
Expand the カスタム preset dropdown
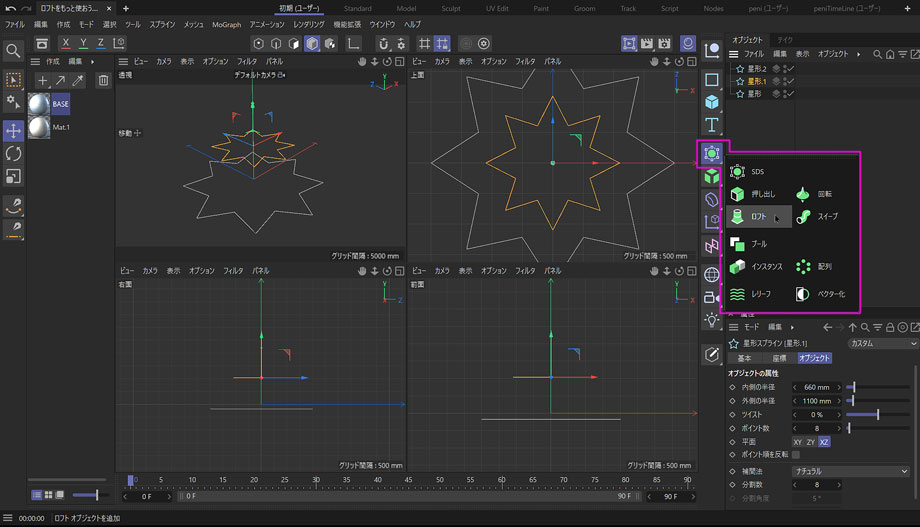tap(881, 343)
